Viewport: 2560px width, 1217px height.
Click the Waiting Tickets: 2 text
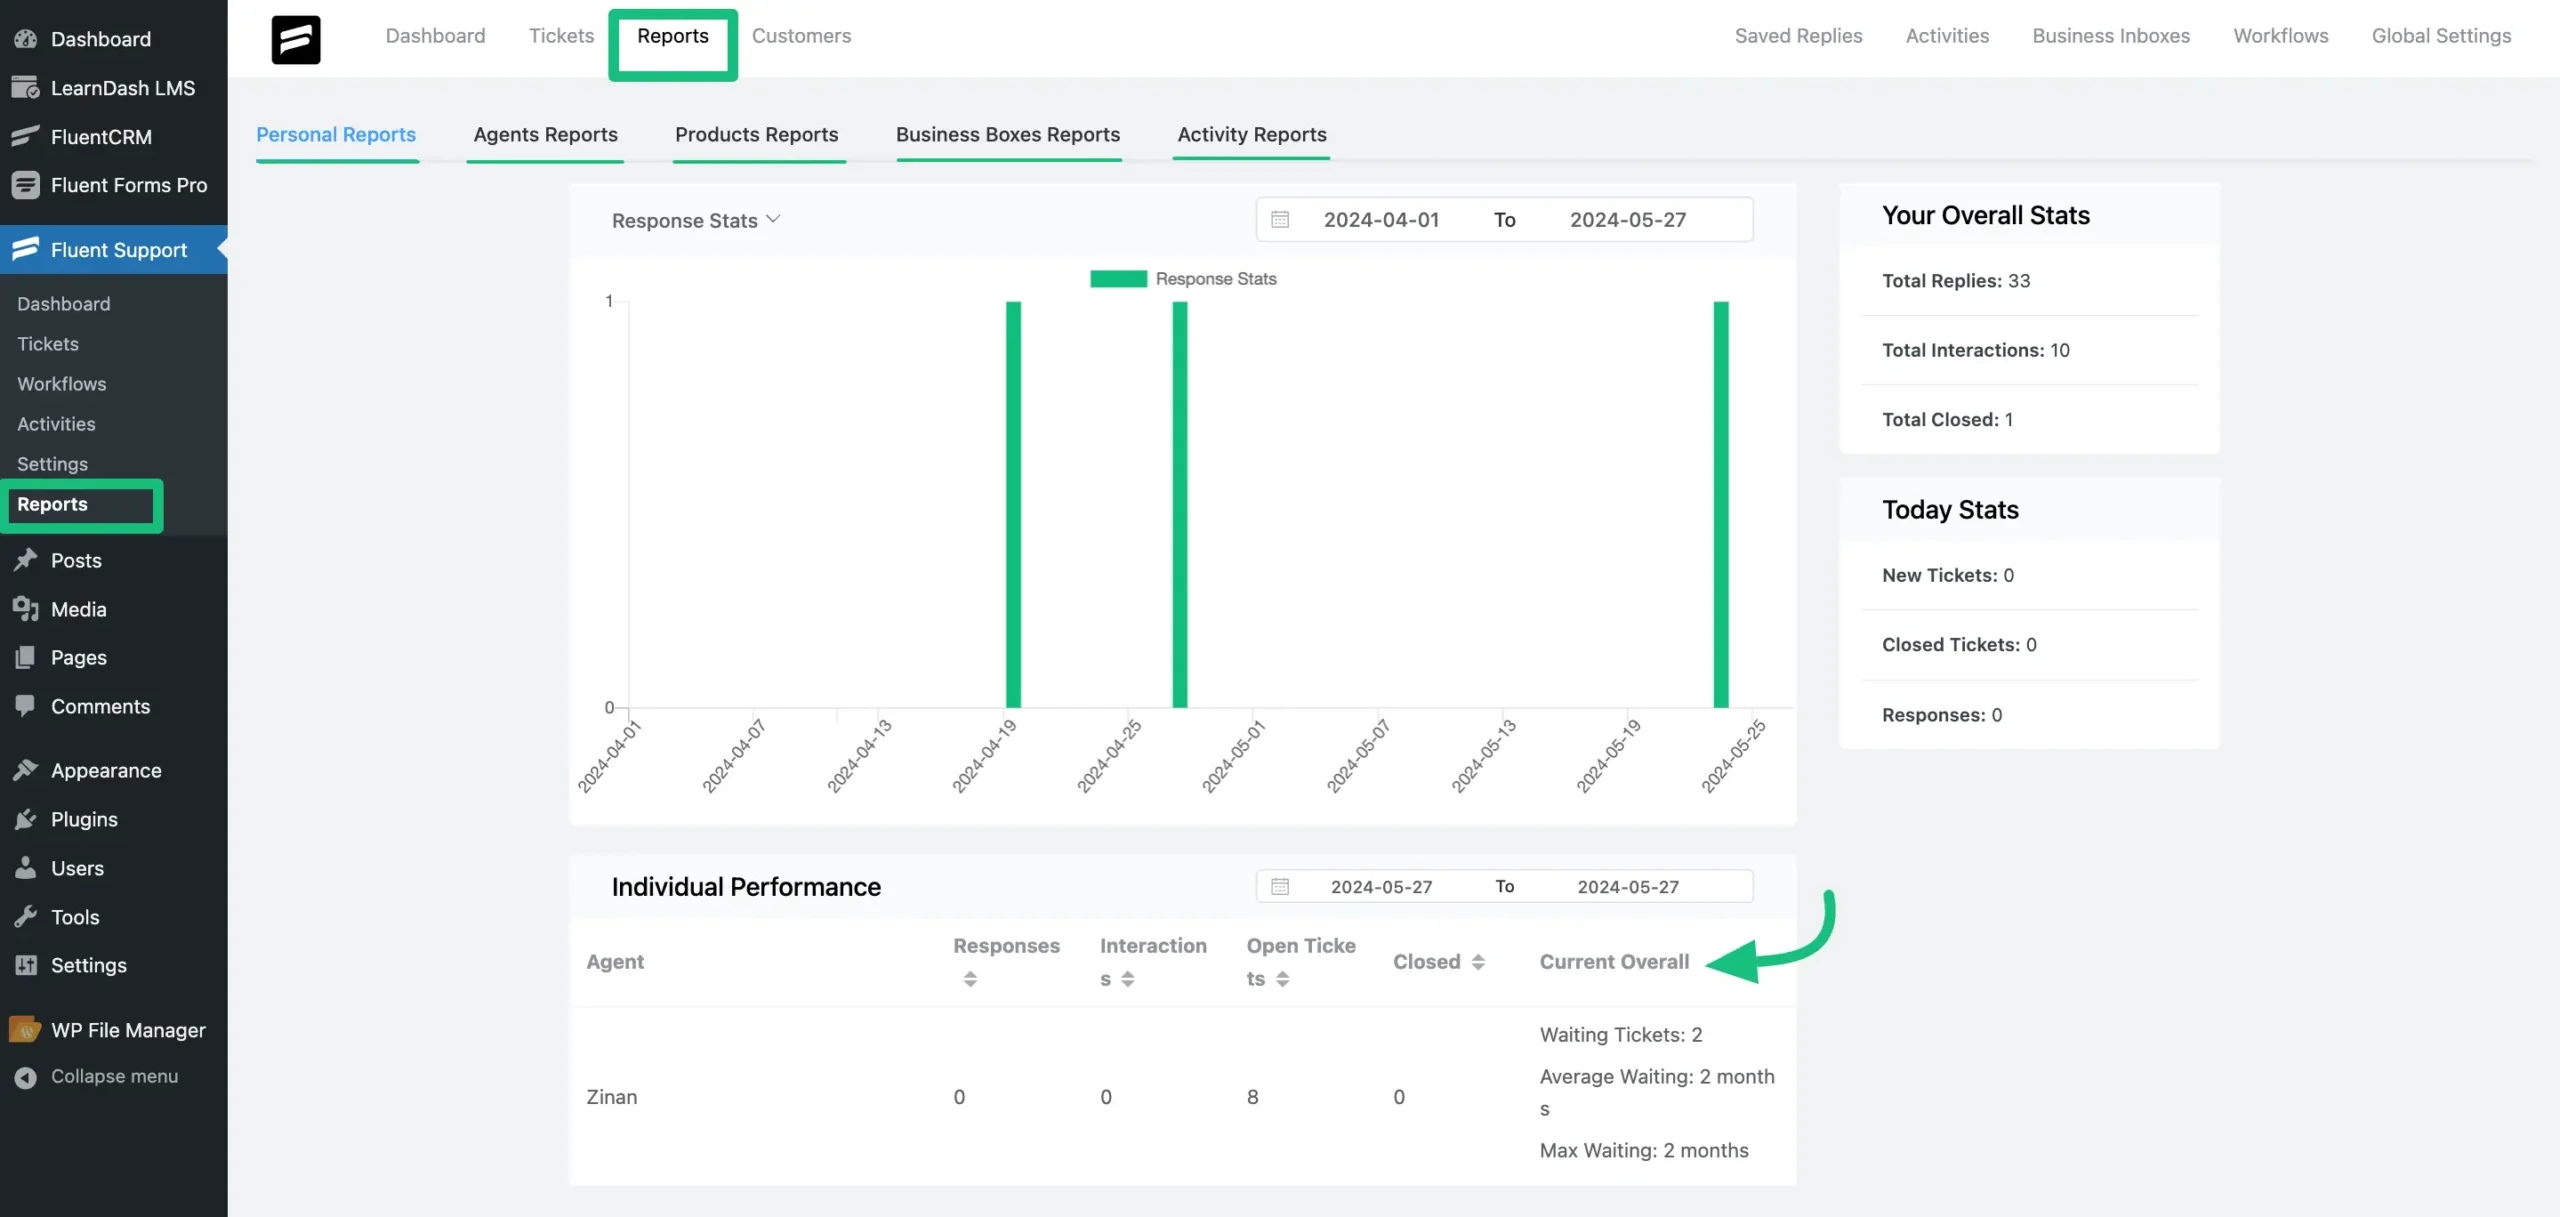point(1621,1035)
